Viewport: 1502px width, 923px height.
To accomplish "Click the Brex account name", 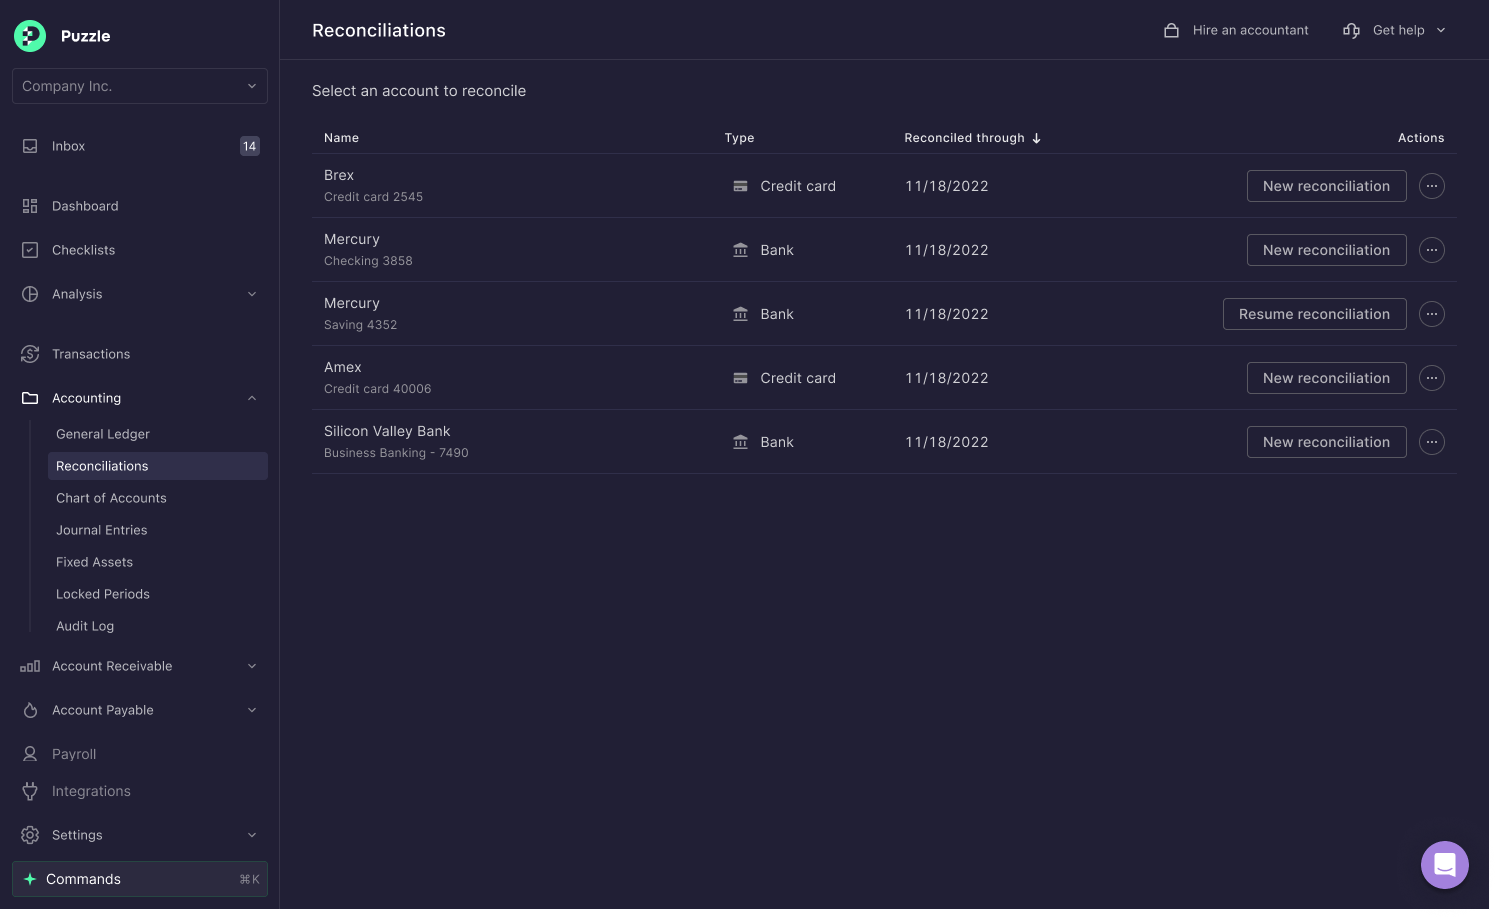I will pos(339,175).
